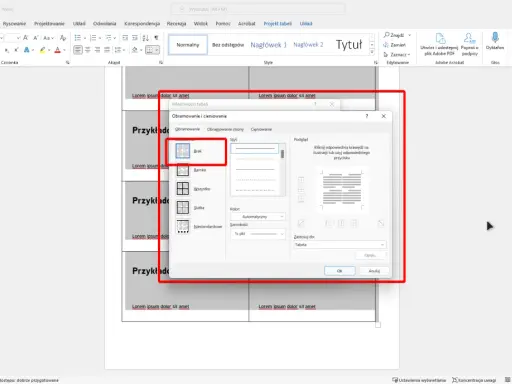Image resolution: width=512 pixels, height=384 pixels.
Task: Click the yellow text highlight icon
Action: click(x=42, y=50)
